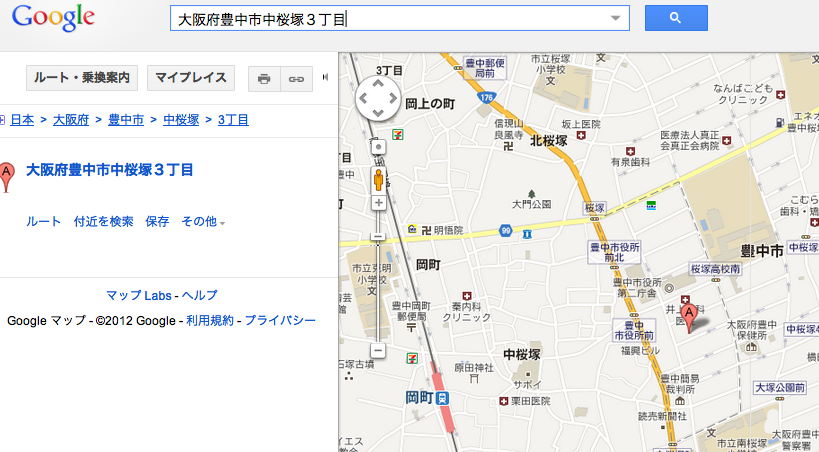Click 明悟院 temple icon

point(426,230)
